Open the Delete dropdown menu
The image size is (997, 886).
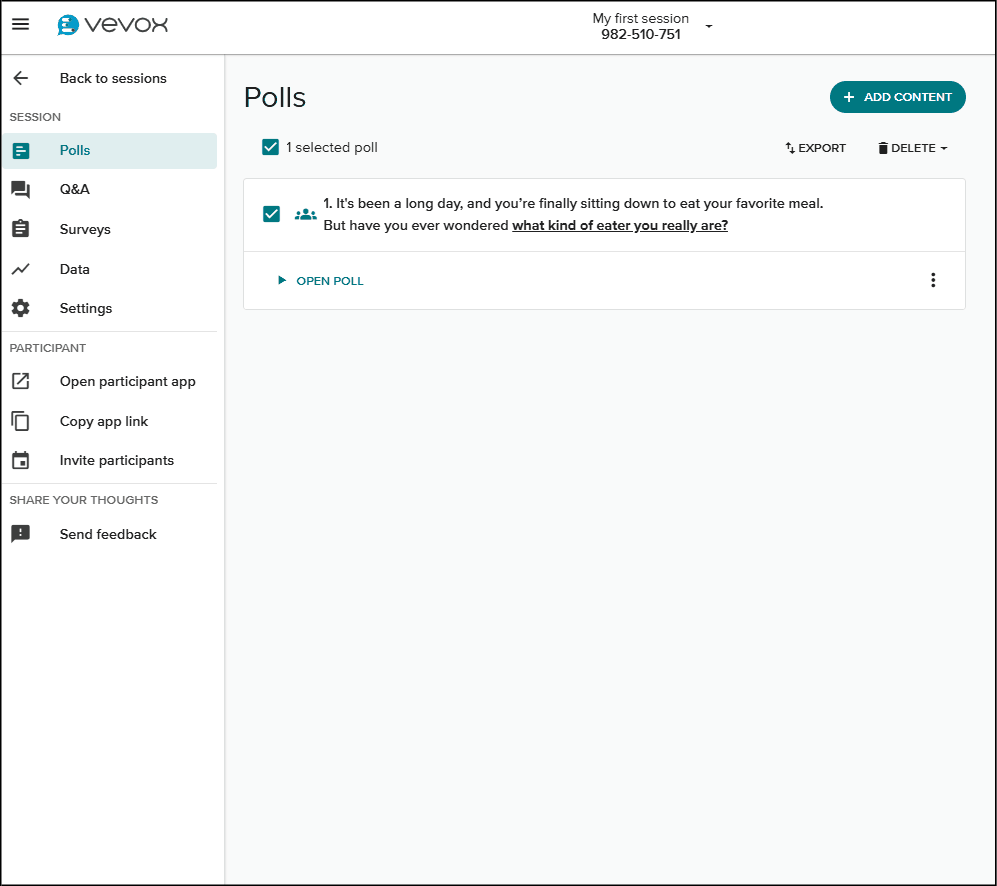[x=912, y=148]
